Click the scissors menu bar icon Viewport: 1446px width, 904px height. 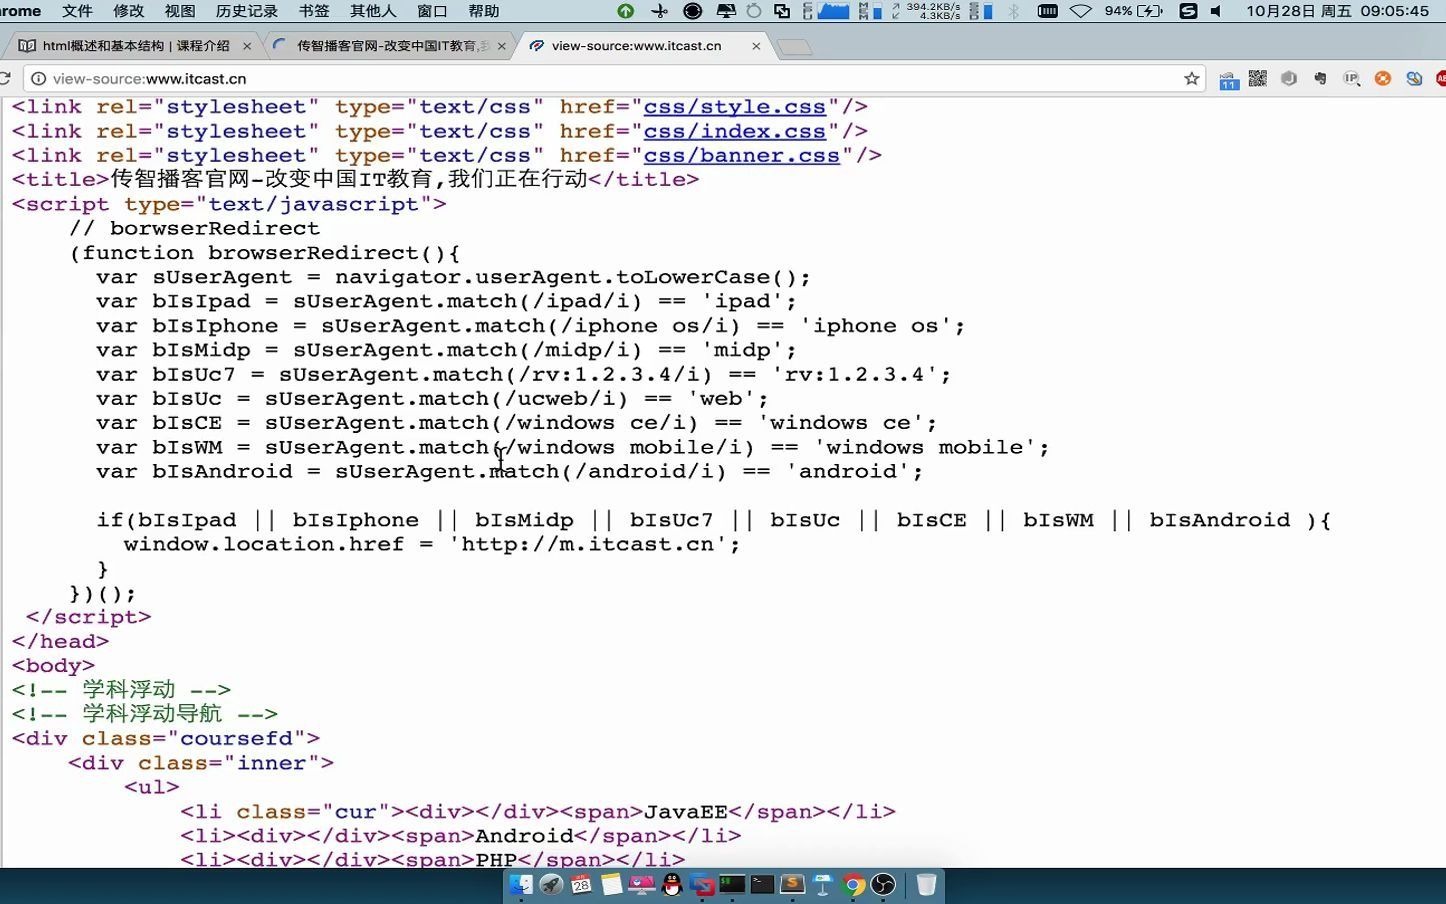tap(659, 11)
